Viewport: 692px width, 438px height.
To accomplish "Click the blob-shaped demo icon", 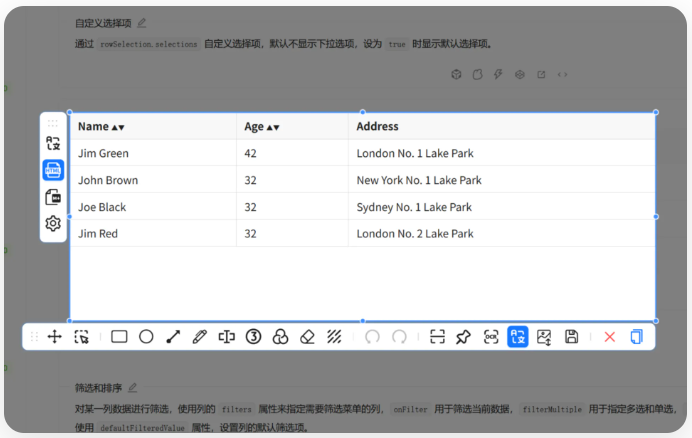I will click(x=478, y=74).
